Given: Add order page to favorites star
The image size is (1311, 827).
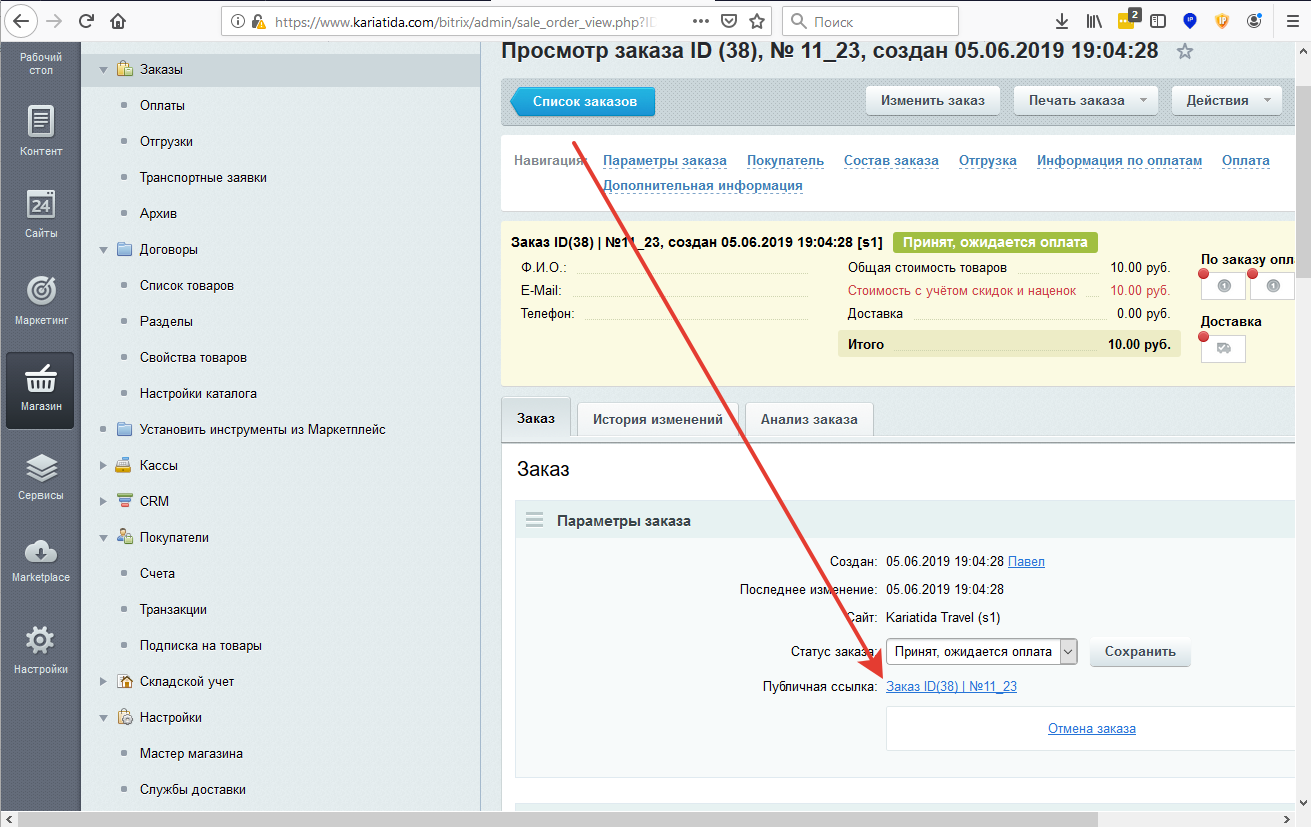Looking at the screenshot, I should pos(1185,52).
